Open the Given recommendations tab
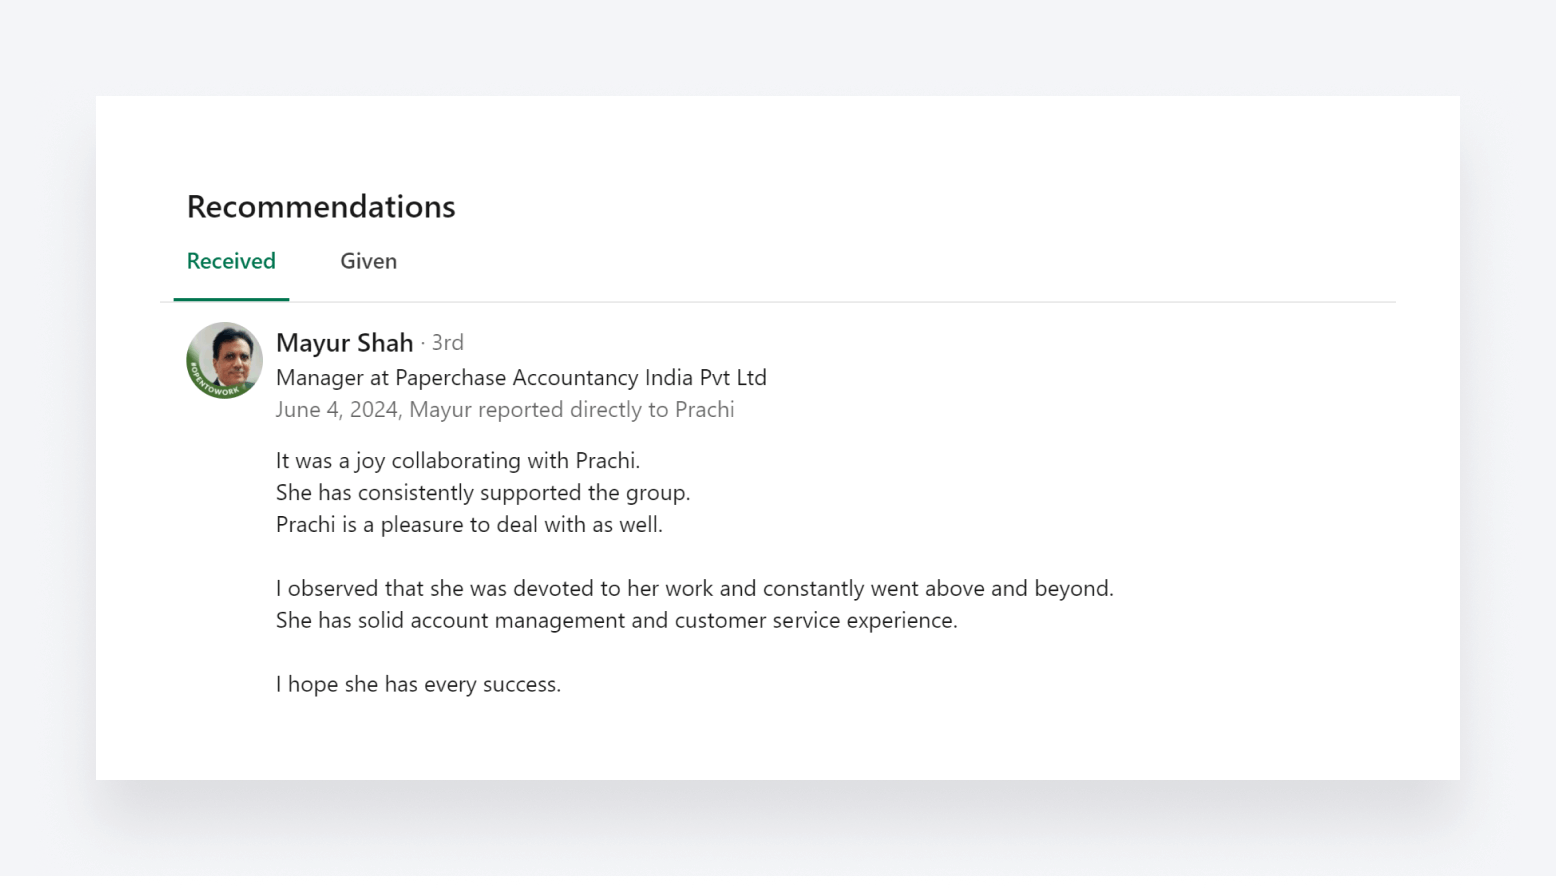The height and width of the screenshot is (888, 1556). 368,261
